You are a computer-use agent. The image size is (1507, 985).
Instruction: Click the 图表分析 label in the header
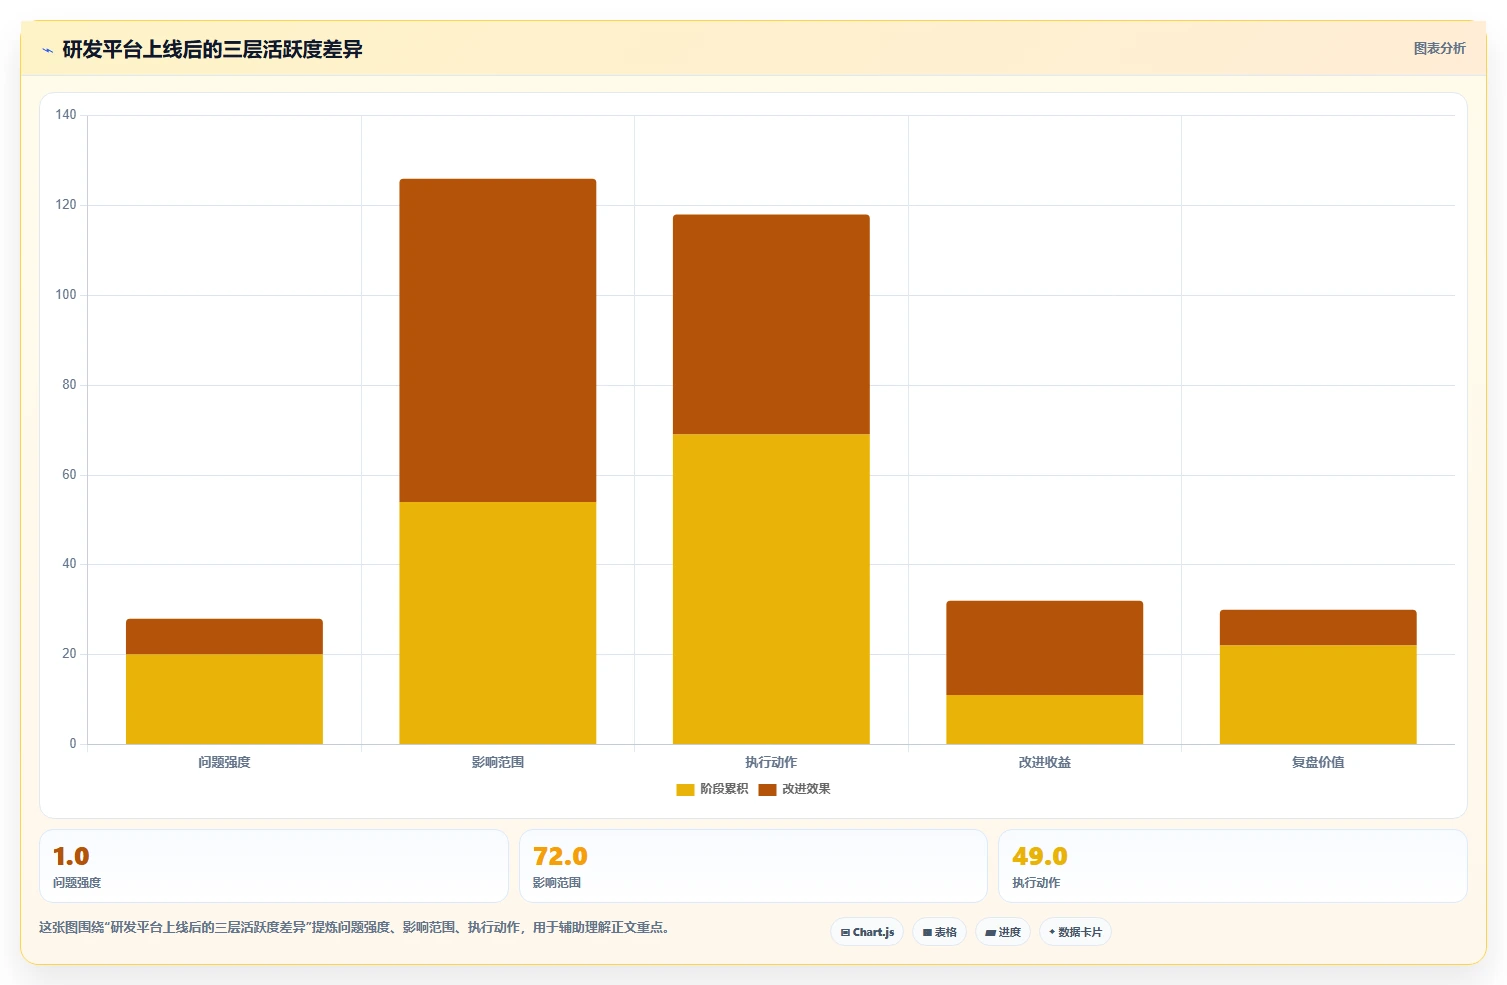coord(1439,48)
